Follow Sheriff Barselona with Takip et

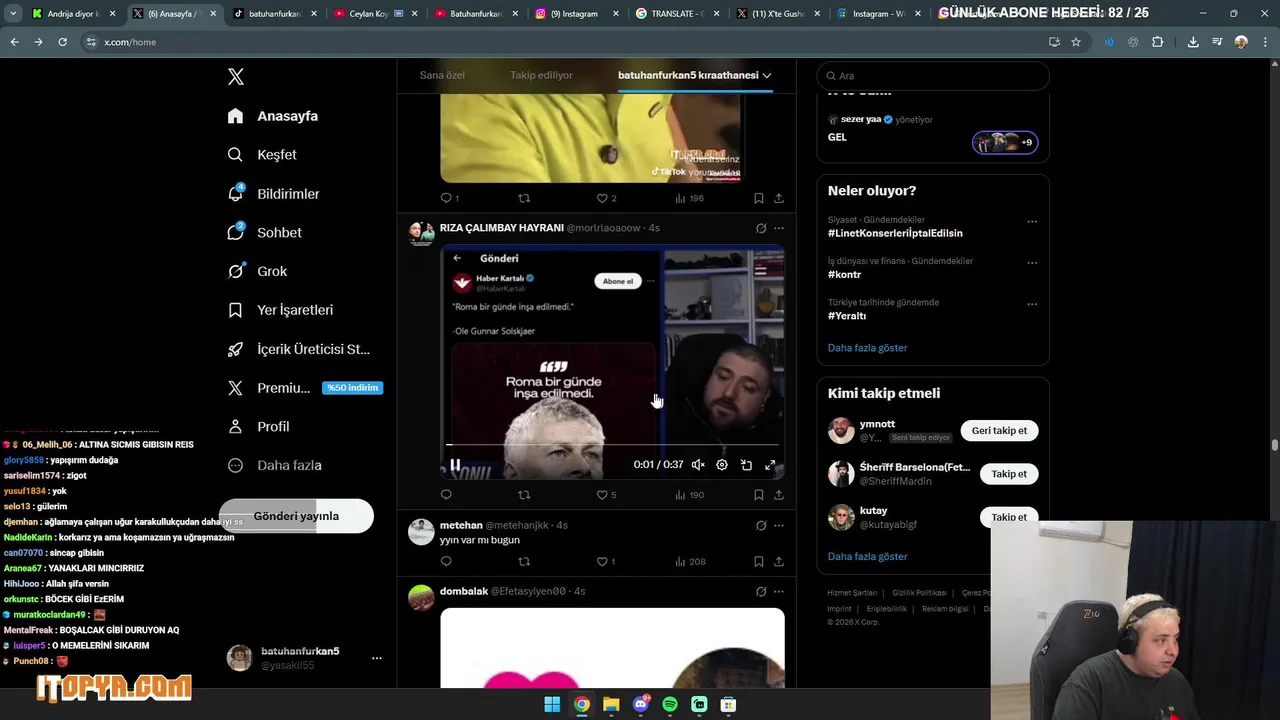pyautogui.click(x=1009, y=474)
